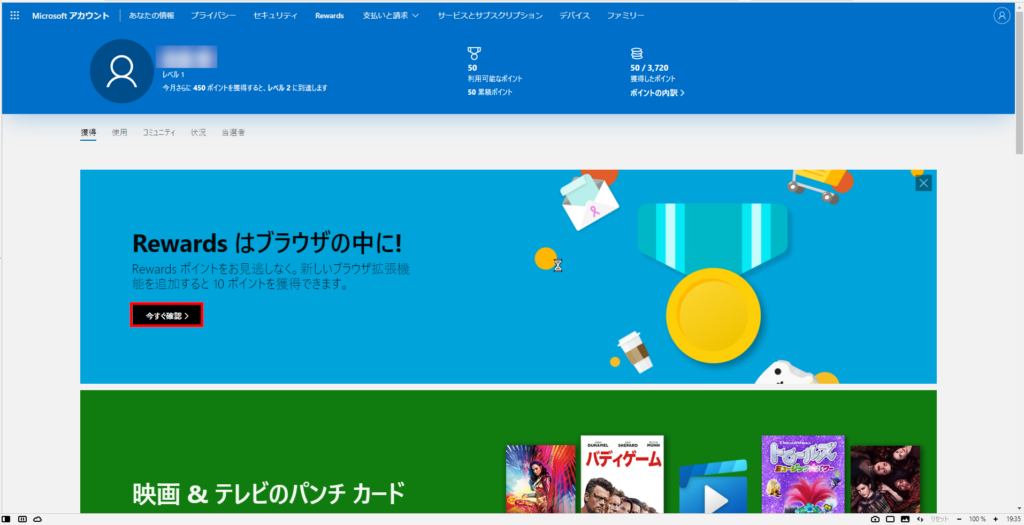Open ポイントの内訳 points breakdown chevron link
Image resolution: width=1024 pixels, height=525 pixels.
pyautogui.click(x=657, y=93)
